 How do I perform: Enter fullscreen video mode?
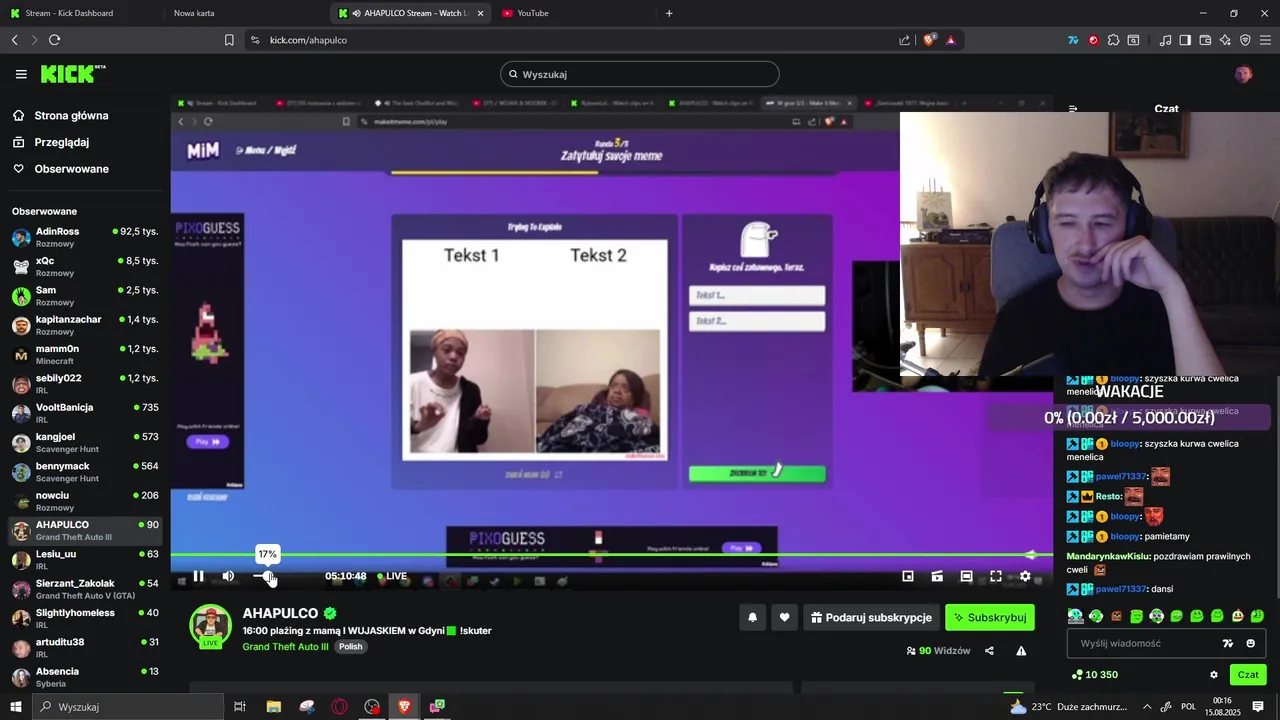click(996, 576)
